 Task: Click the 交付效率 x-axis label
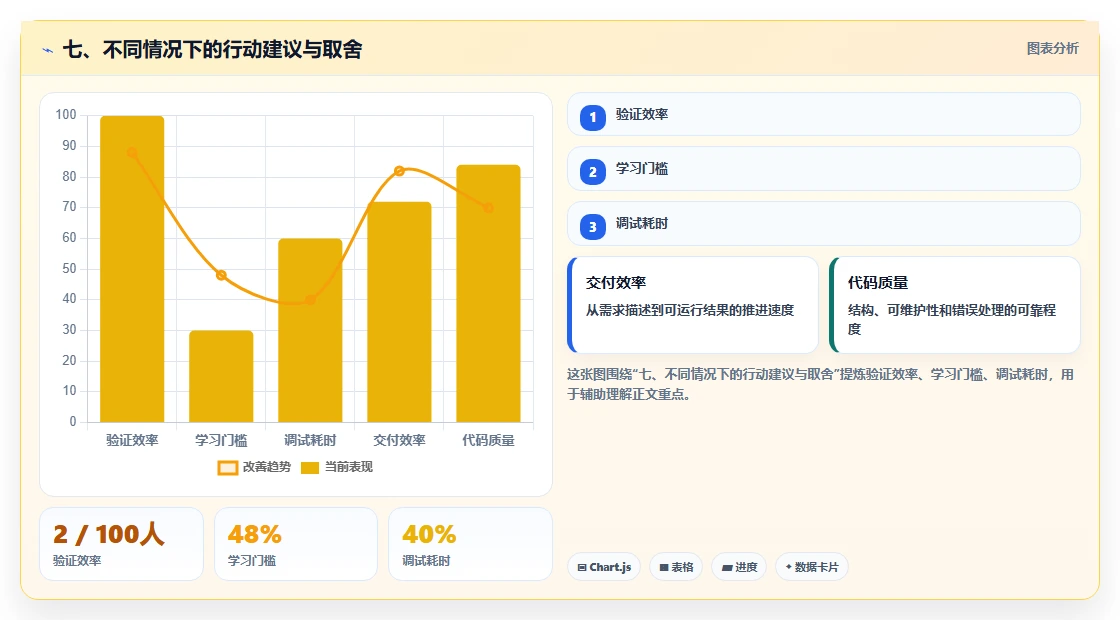pyautogui.click(x=399, y=441)
